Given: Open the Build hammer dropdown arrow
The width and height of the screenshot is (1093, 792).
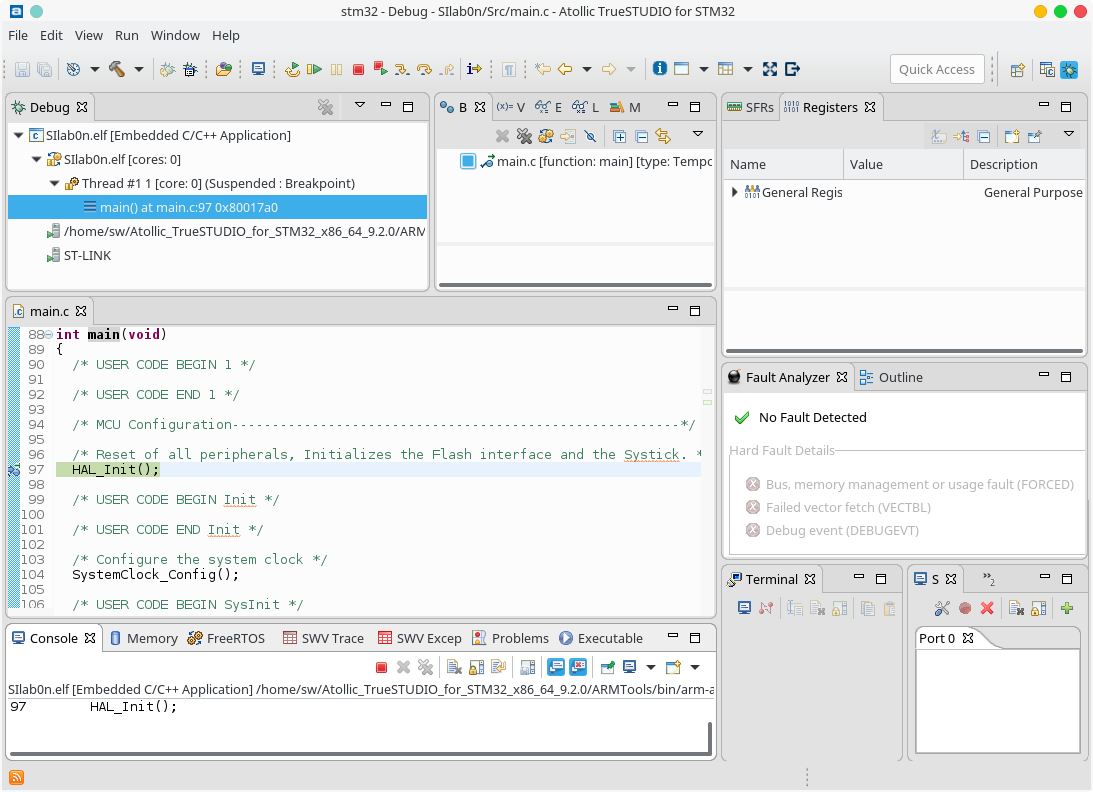Looking at the screenshot, I should (139, 69).
